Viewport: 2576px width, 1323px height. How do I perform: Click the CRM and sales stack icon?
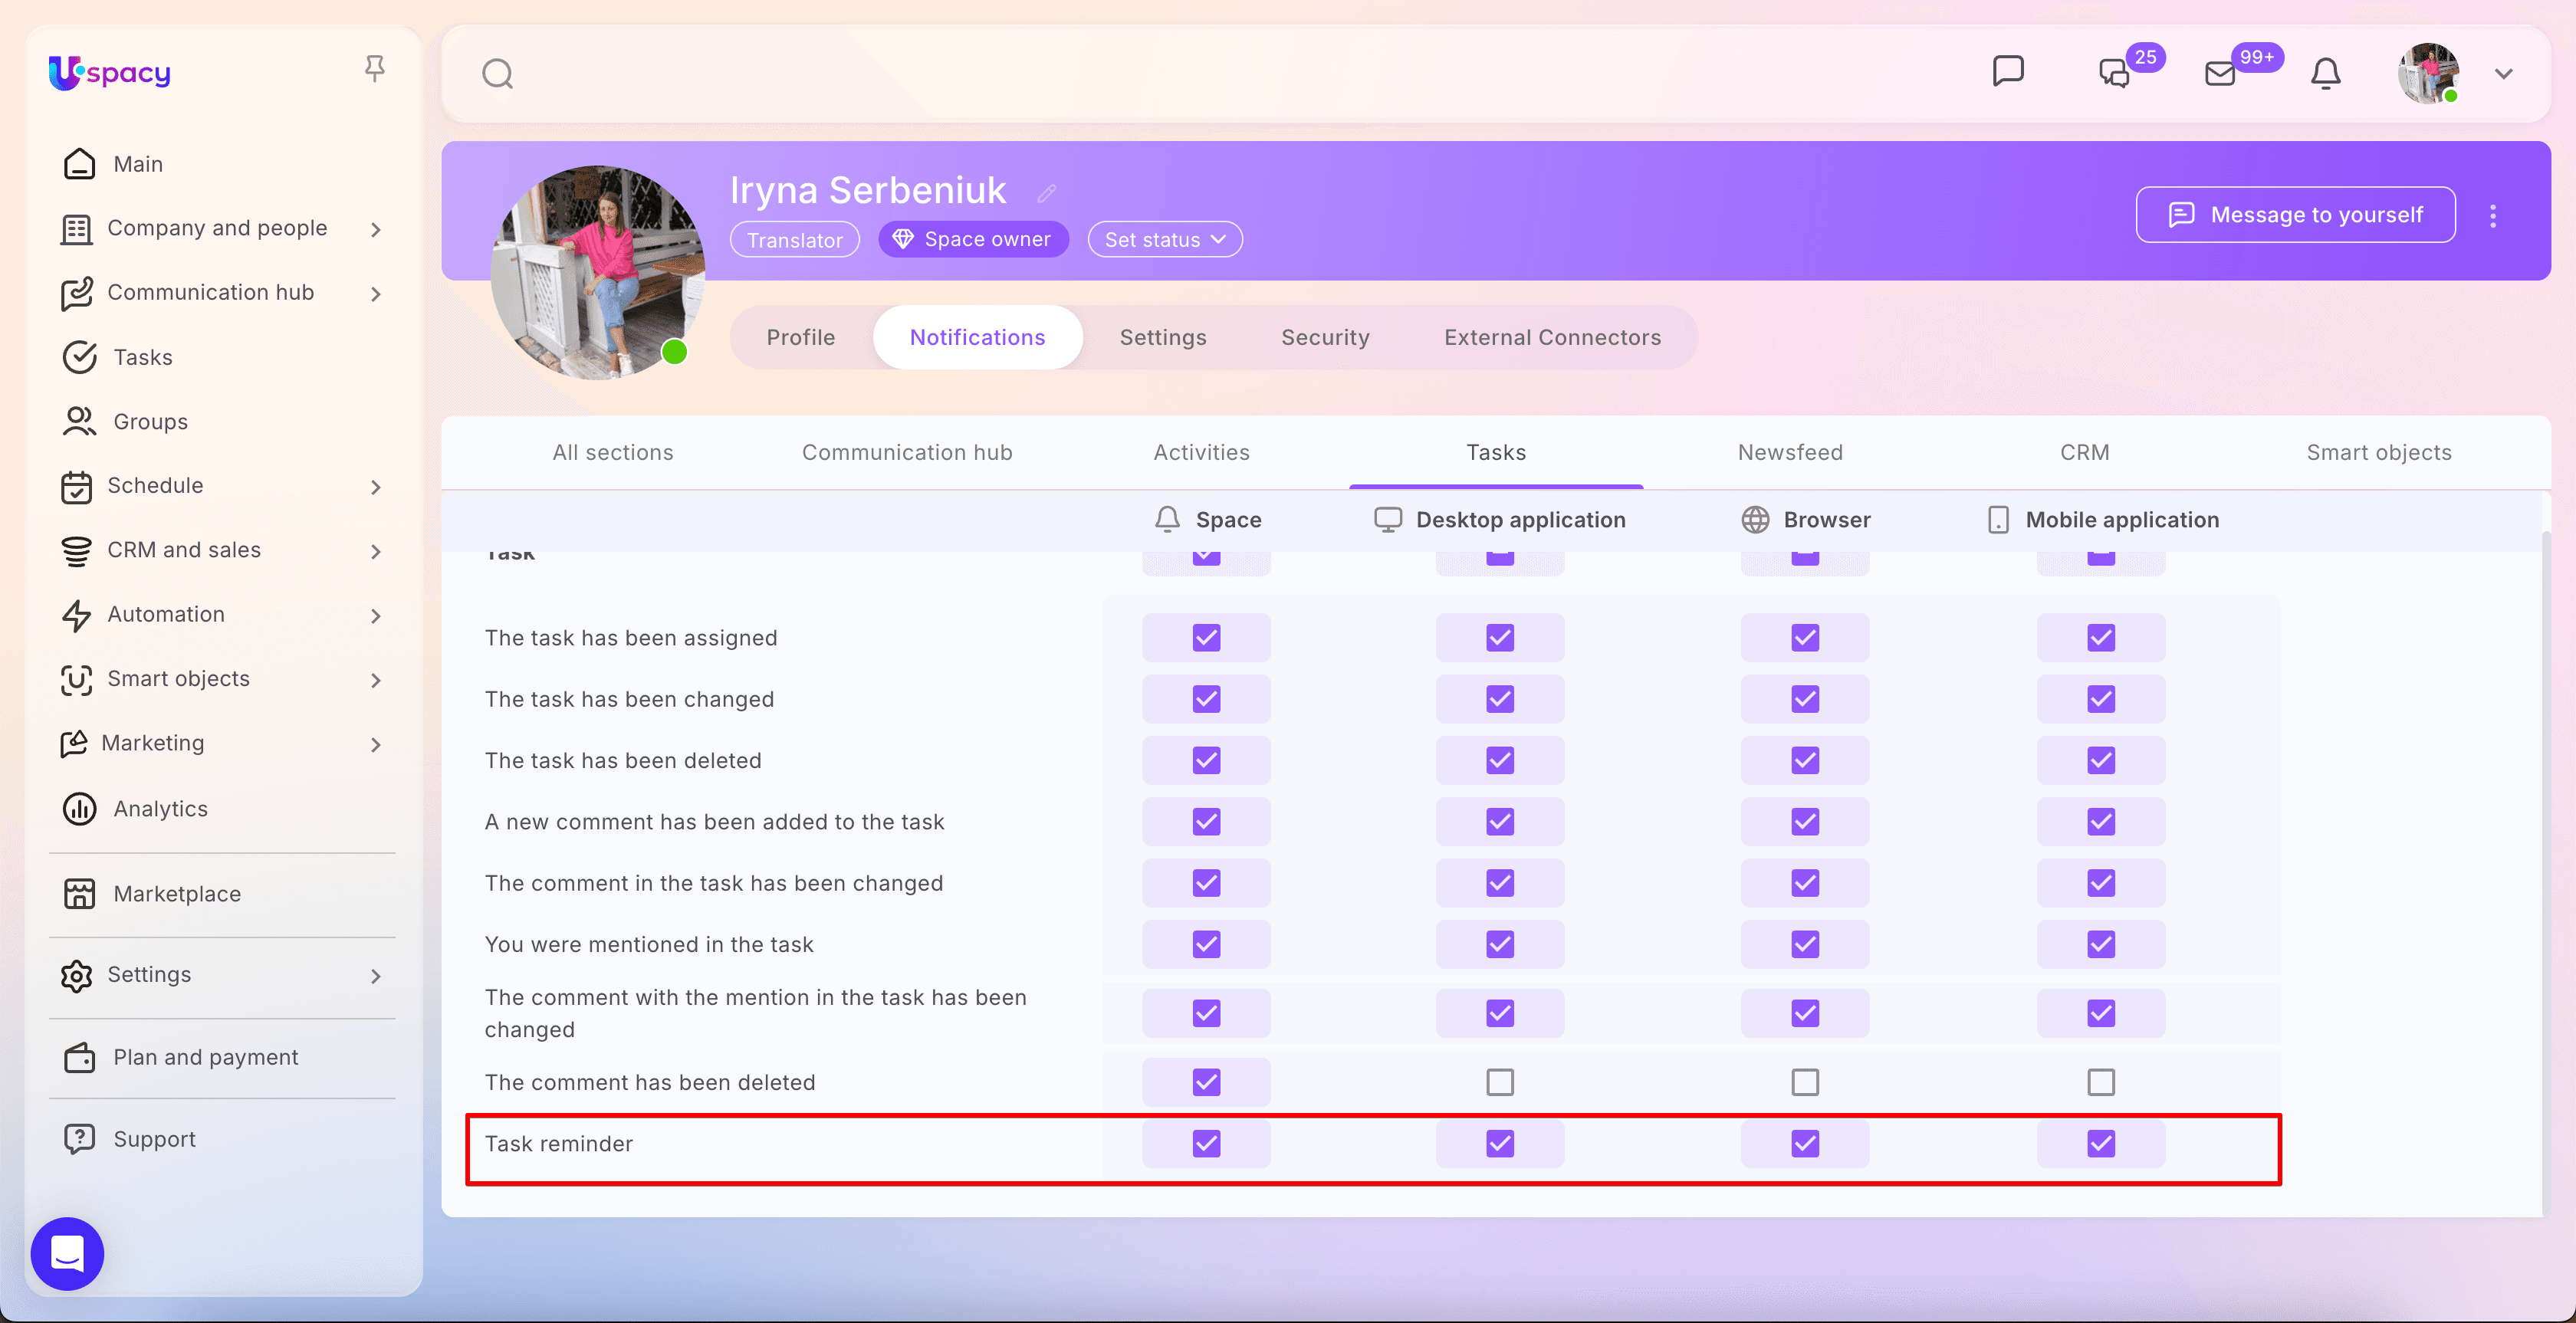[76, 550]
